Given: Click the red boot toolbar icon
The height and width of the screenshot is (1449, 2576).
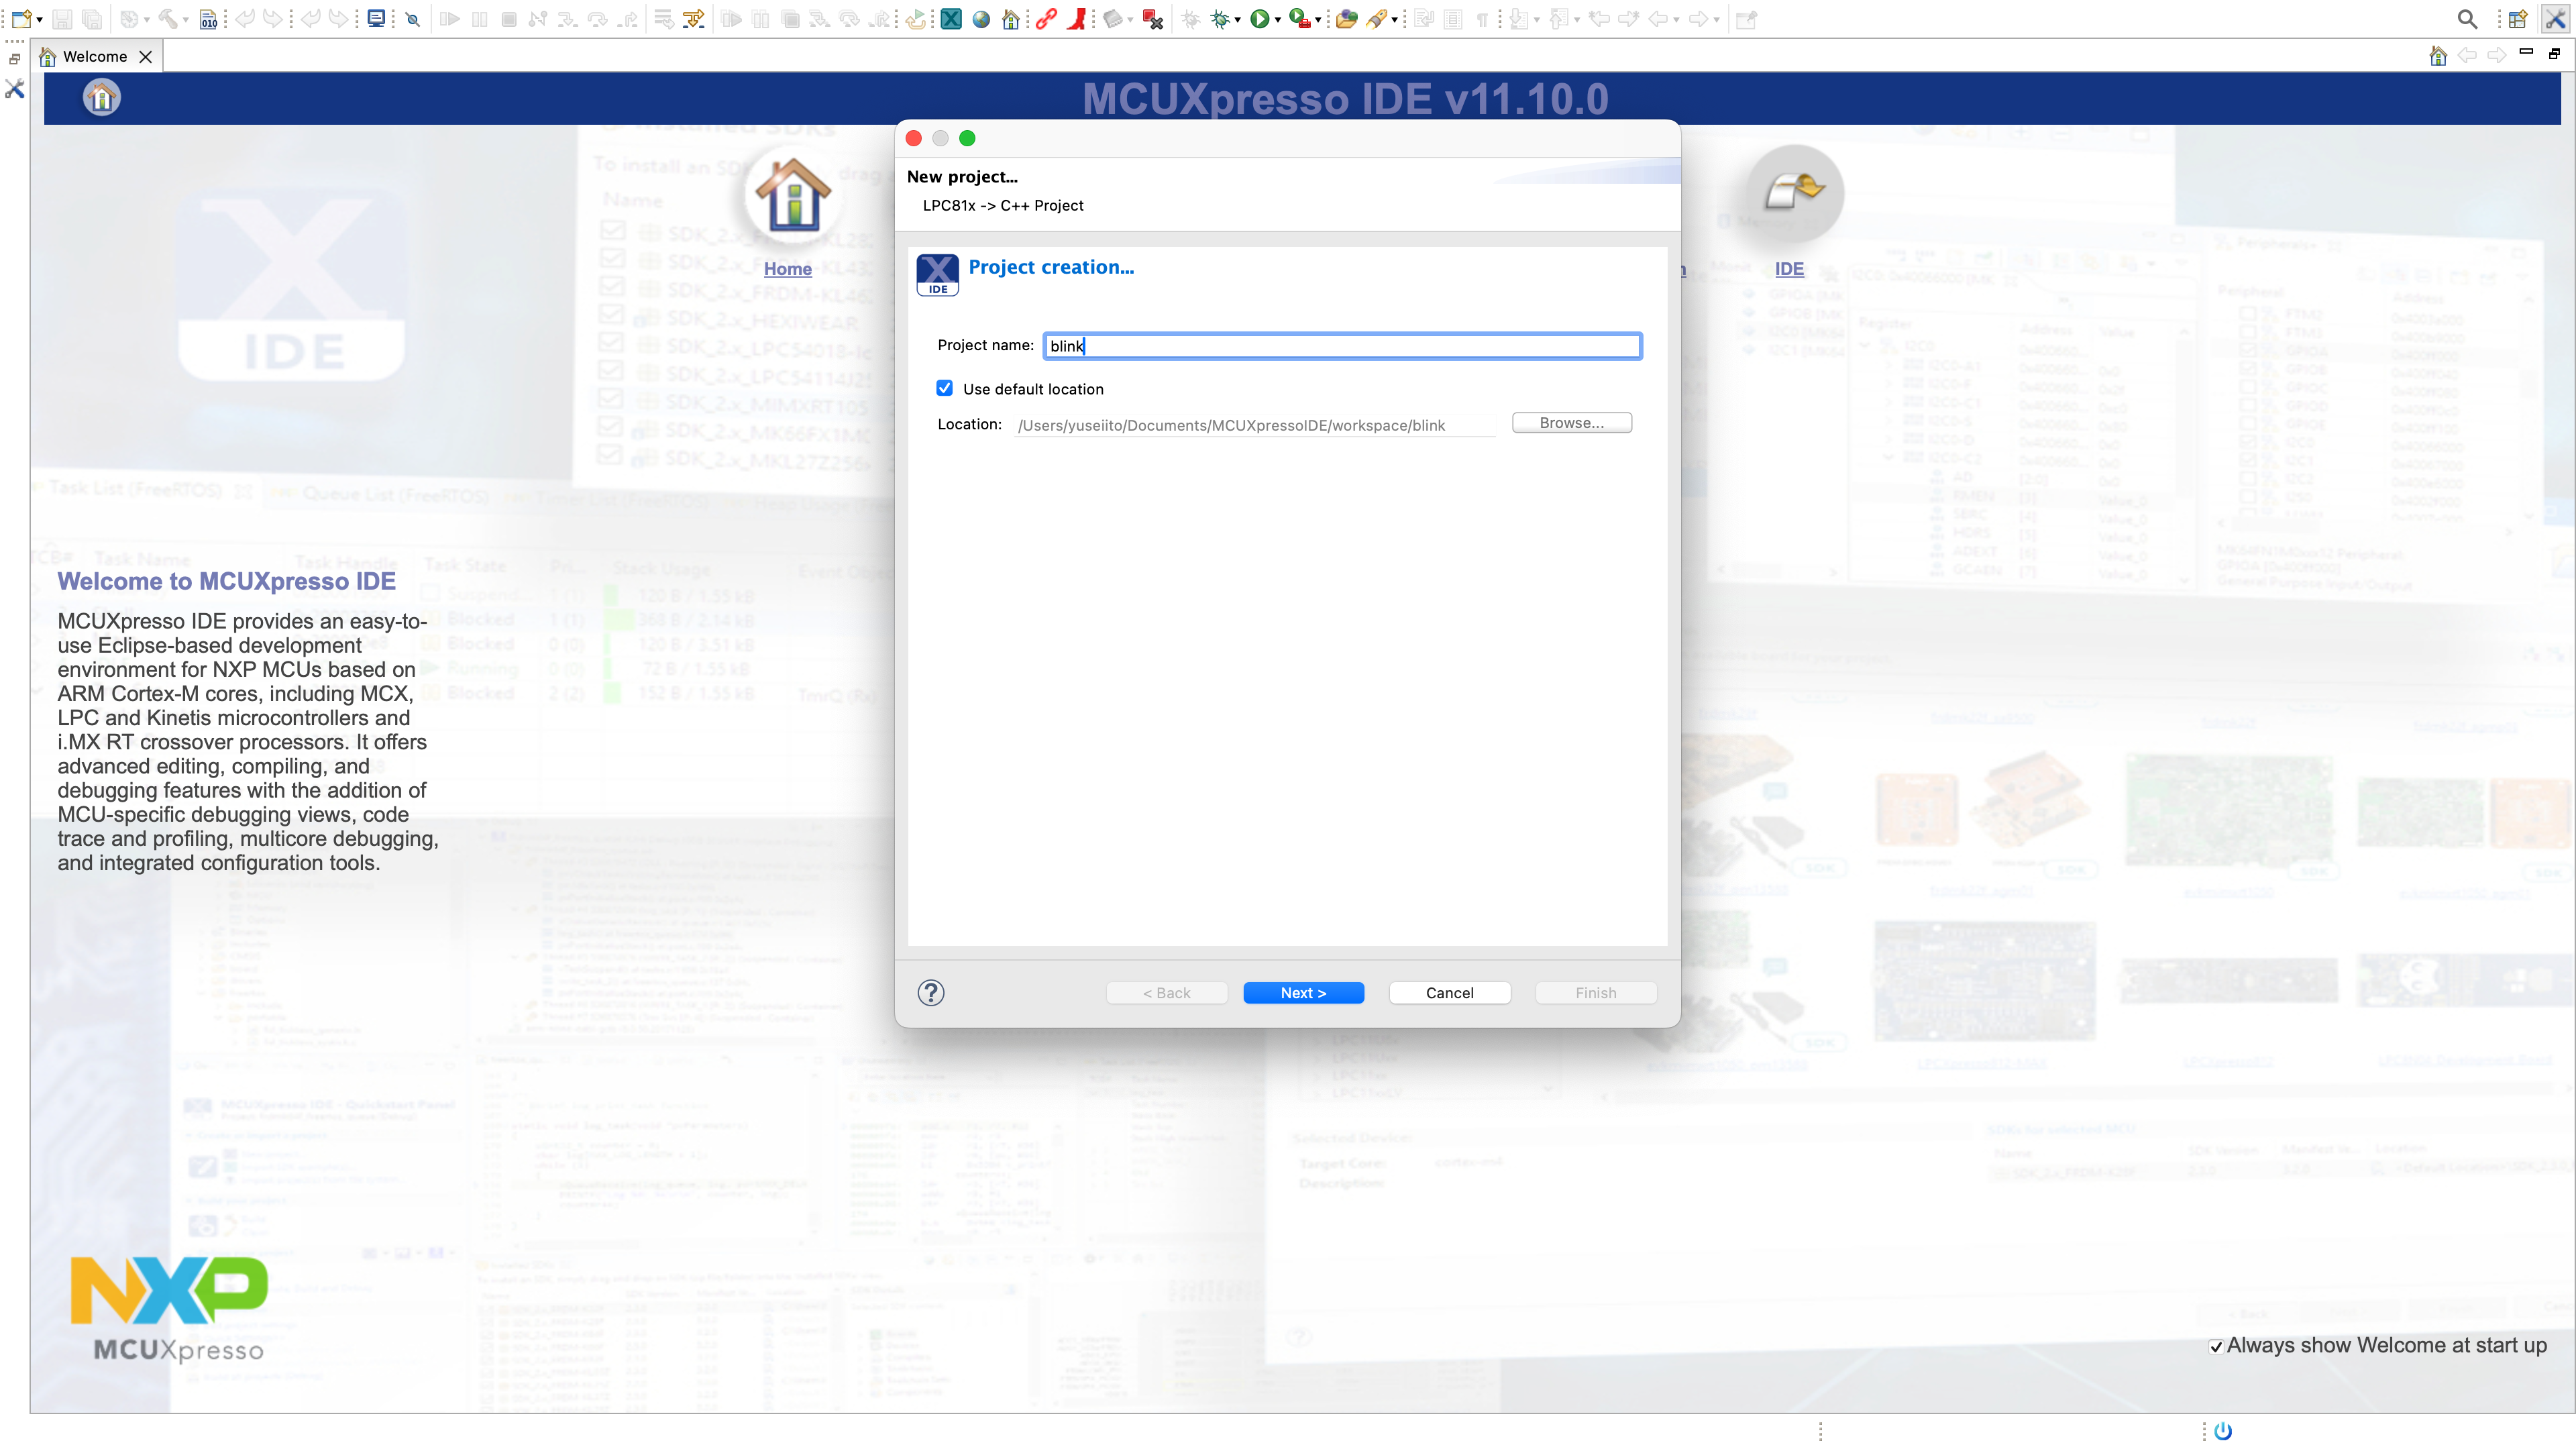Looking at the screenshot, I should [x=1076, y=19].
